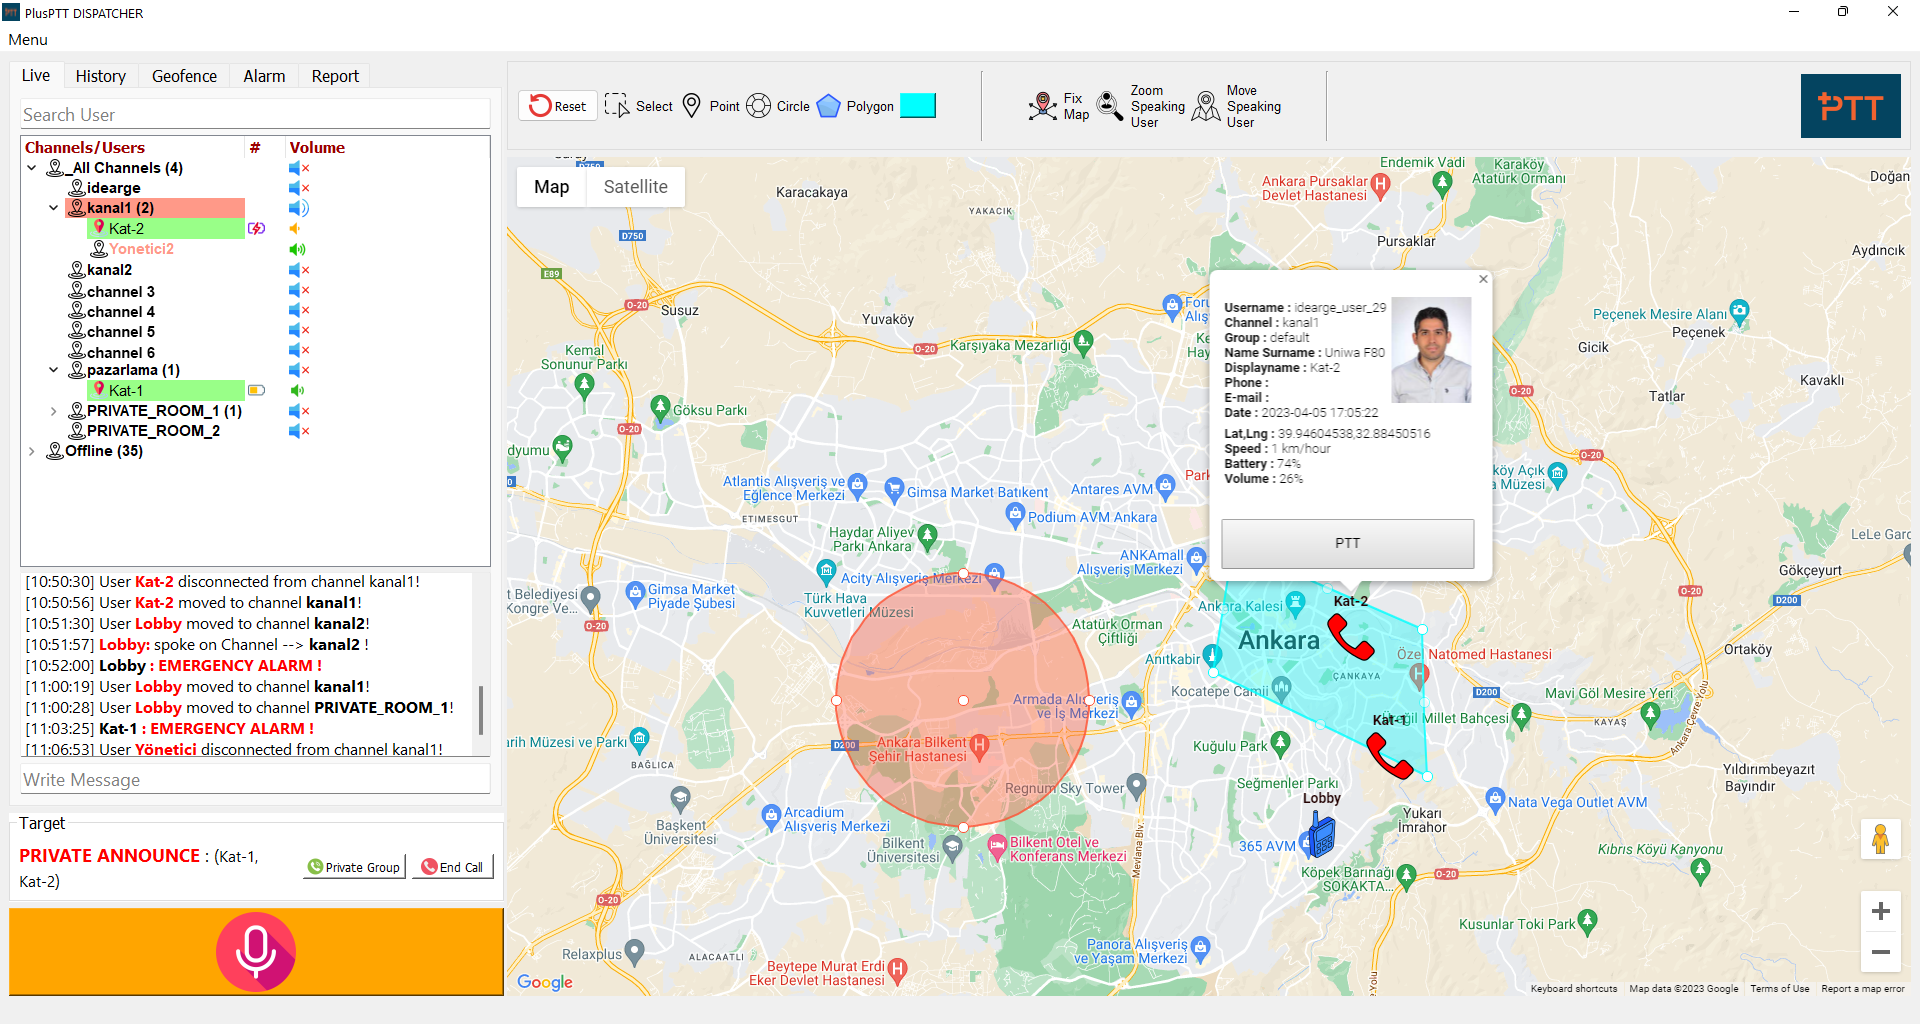The image size is (1920, 1024).
Task: Unmute channel 6 volume
Action: point(299,351)
